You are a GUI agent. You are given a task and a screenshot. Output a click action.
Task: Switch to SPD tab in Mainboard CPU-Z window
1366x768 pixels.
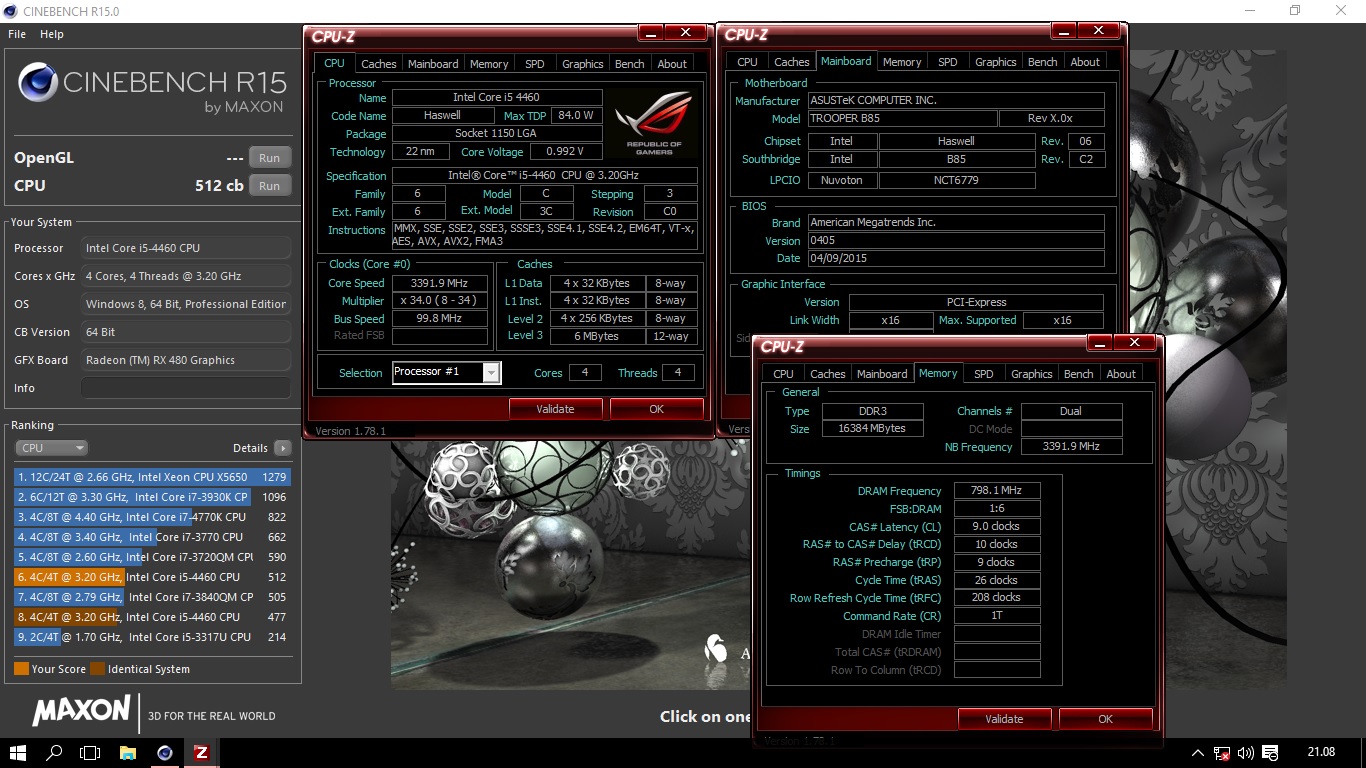pyautogui.click(x=948, y=62)
